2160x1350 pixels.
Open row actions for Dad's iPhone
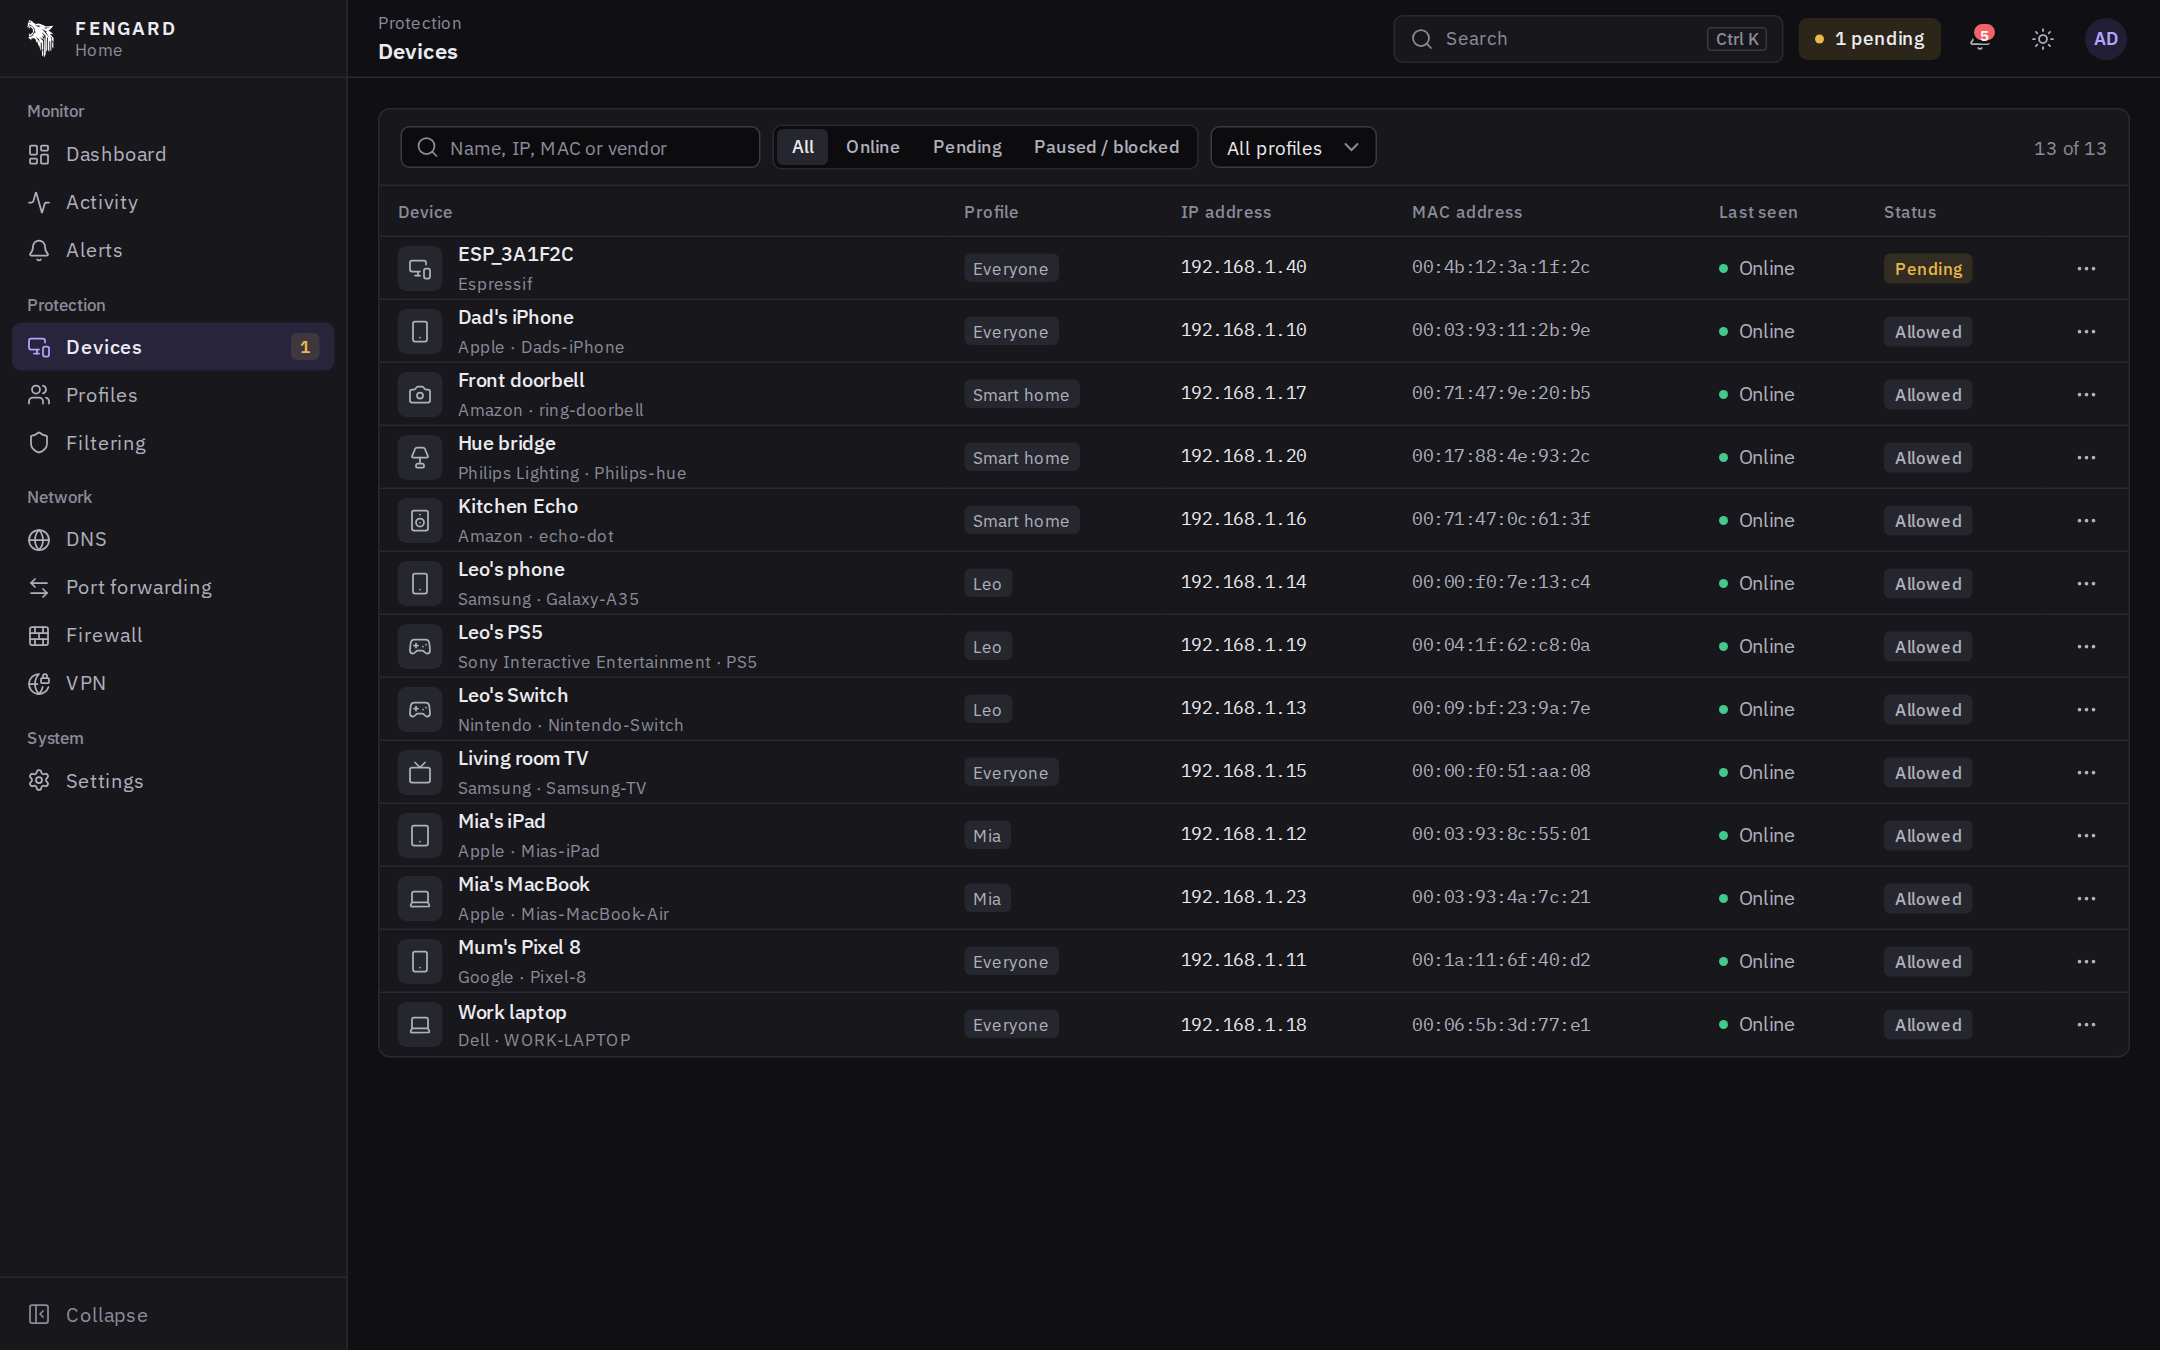click(x=2086, y=331)
